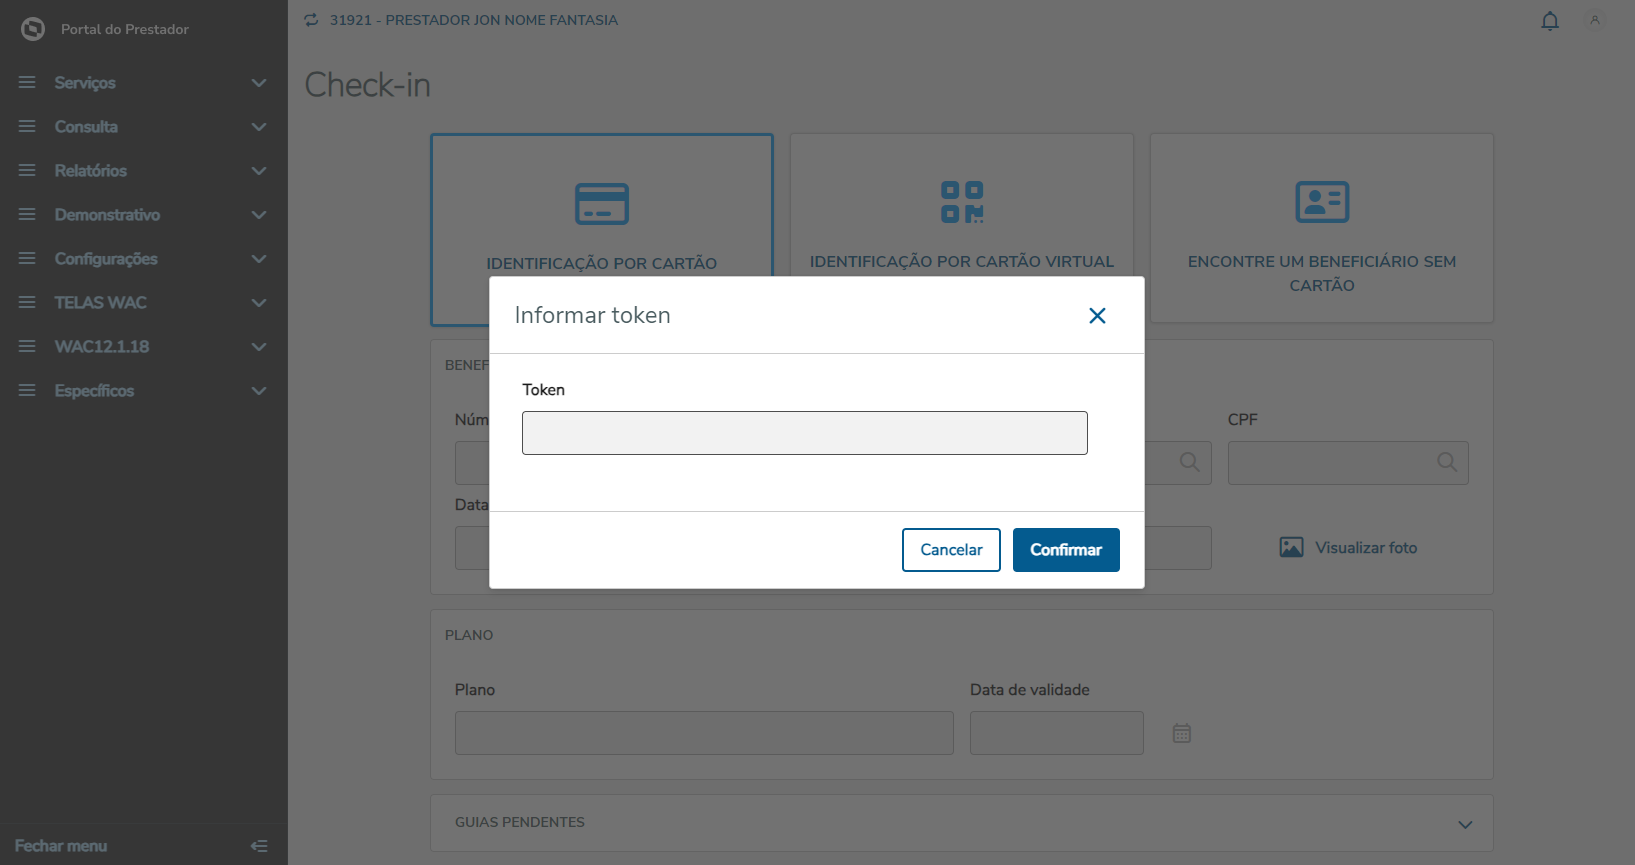Open the user avatar menu

tap(1594, 20)
